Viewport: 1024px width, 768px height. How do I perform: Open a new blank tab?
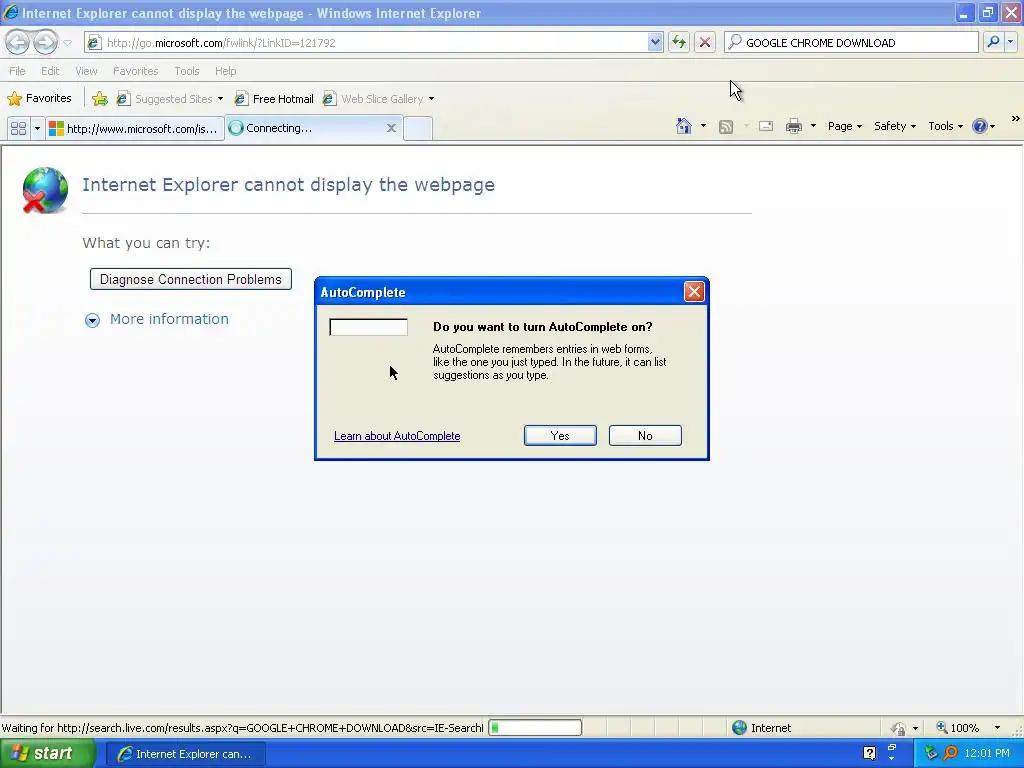418,128
